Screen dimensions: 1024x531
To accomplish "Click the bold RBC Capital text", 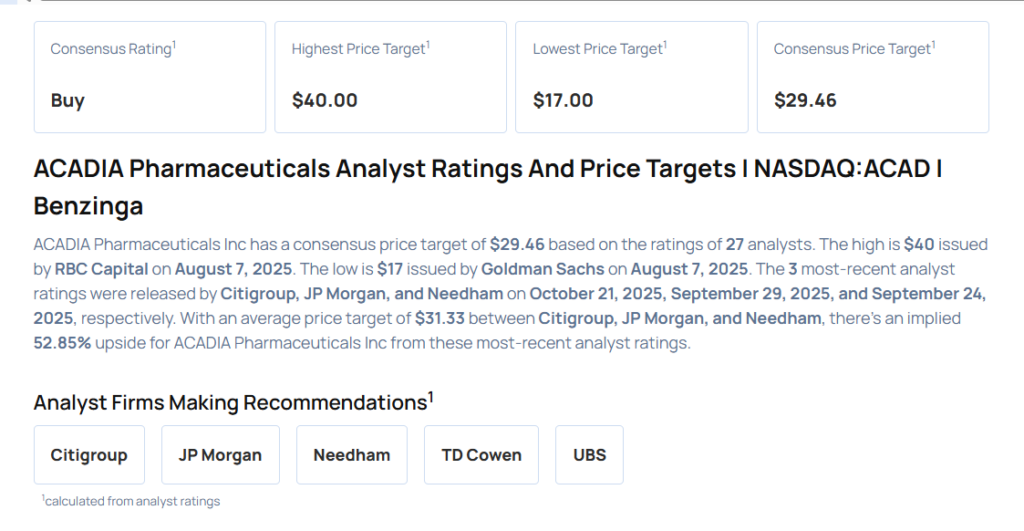I will pos(101,269).
